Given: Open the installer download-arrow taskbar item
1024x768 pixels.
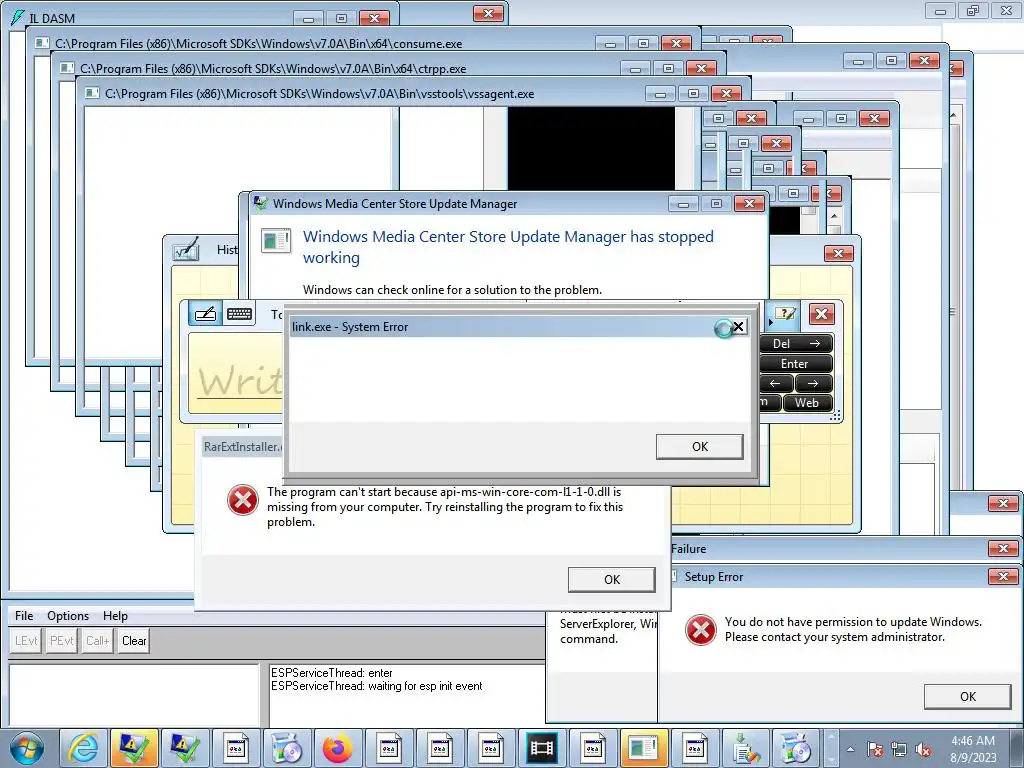Looking at the screenshot, I should coord(745,748).
